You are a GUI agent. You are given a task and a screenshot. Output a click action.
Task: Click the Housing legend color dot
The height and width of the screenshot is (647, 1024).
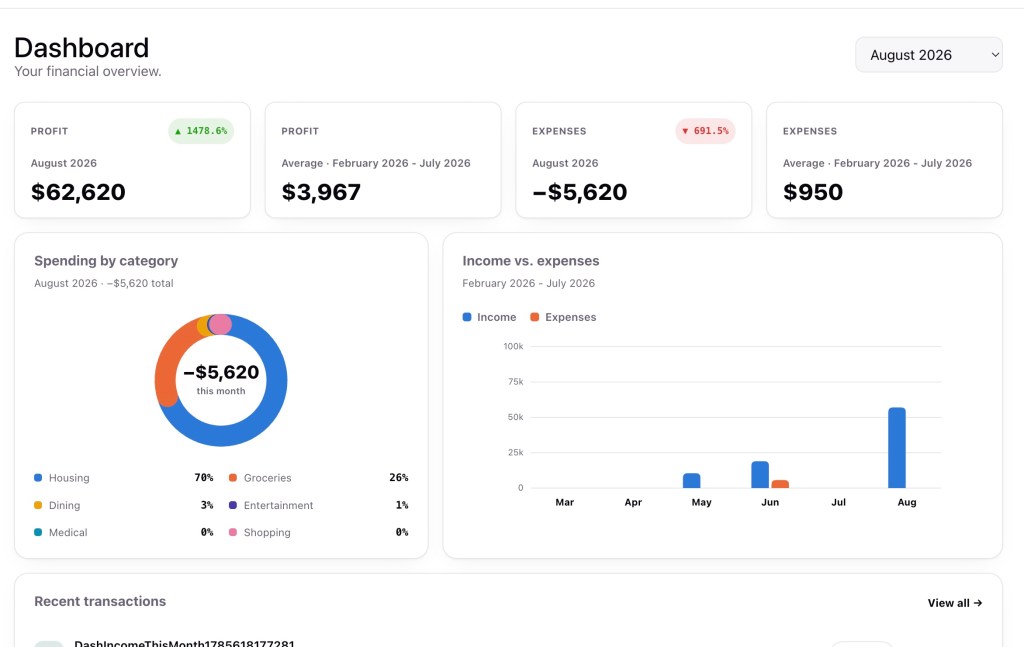tap(38, 478)
